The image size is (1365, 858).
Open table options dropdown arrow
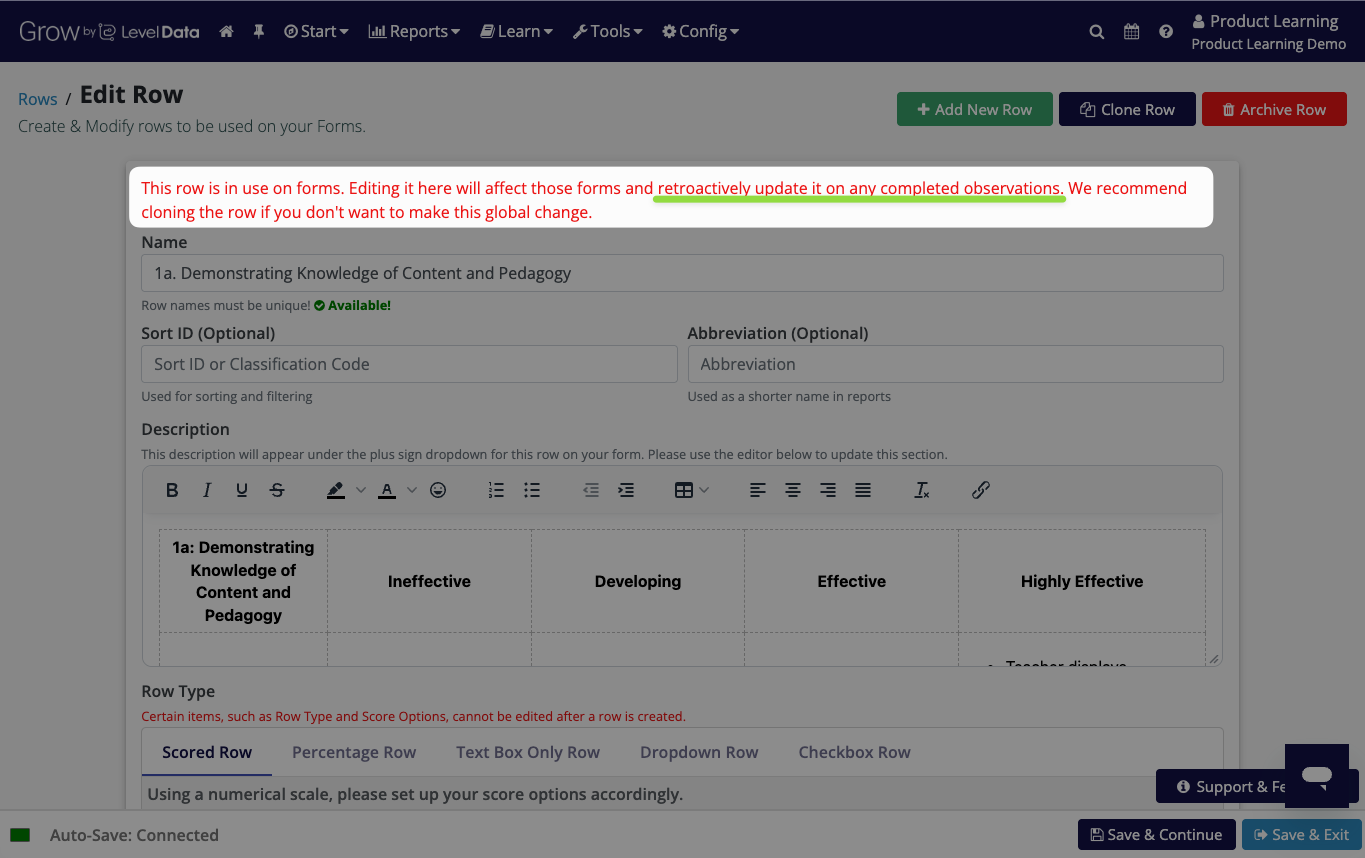tap(704, 490)
